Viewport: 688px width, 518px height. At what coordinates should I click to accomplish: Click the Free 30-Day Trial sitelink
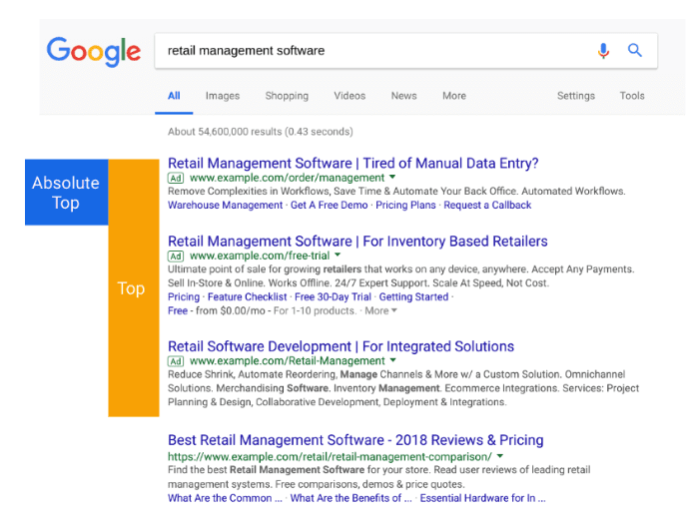[x=333, y=297]
